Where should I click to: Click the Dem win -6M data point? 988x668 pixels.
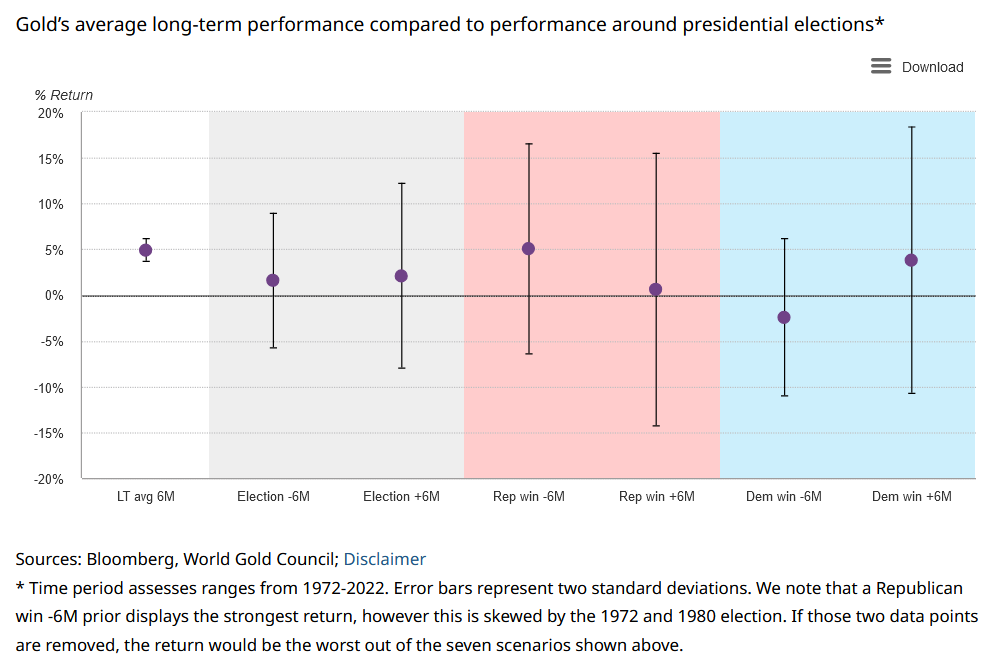coord(784,317)
